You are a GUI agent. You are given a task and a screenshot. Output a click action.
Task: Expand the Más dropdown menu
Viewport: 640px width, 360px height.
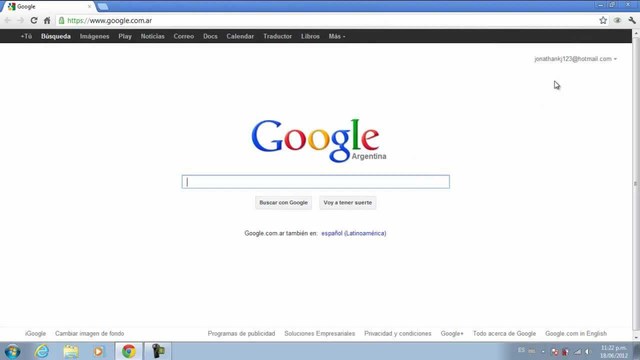tap(337, 36)
